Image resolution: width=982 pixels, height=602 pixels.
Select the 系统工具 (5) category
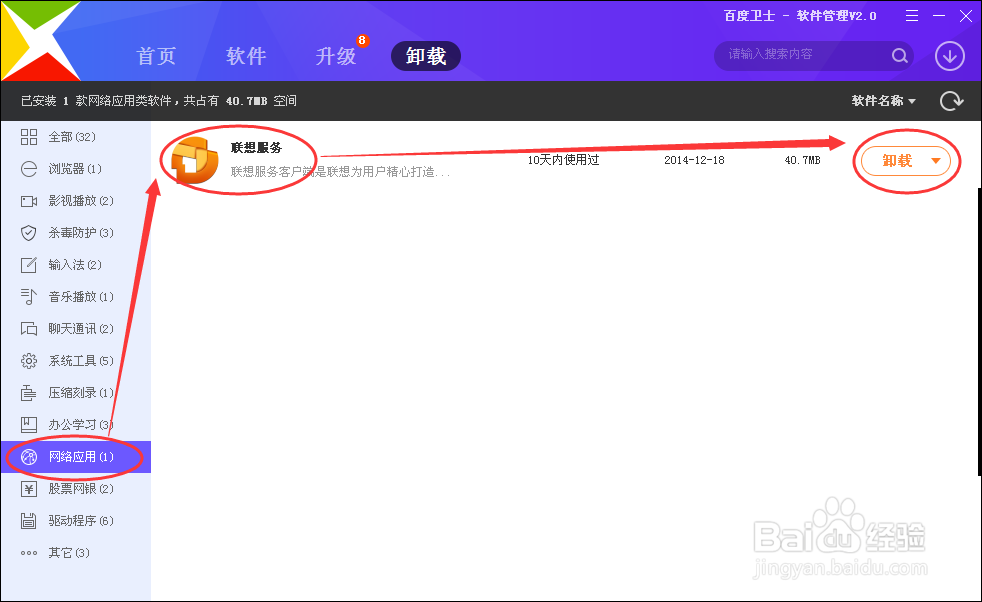(x=76, y=361)
